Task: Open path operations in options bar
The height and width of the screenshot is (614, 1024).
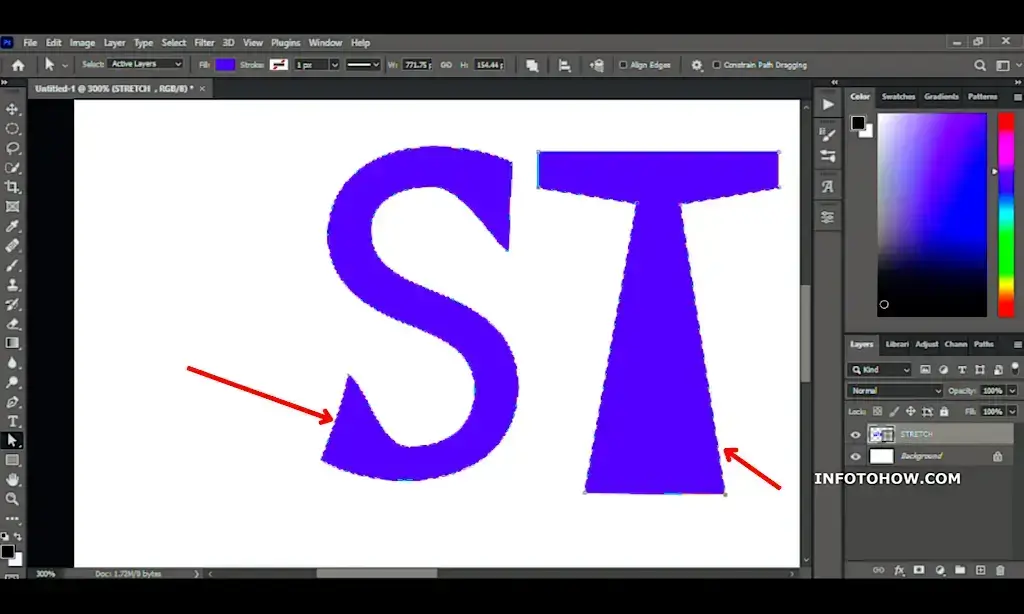Action: click(532, 65)
